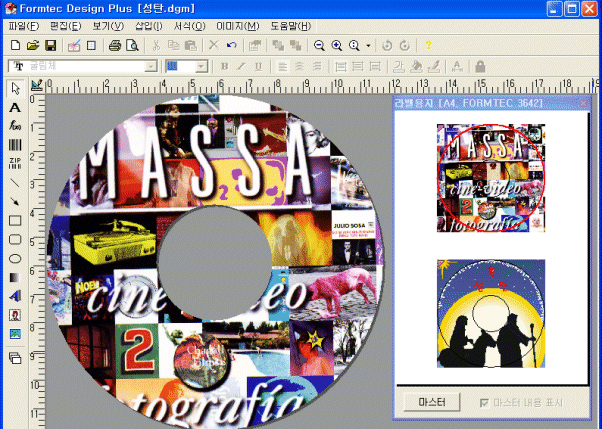Screen dimensions: 602x429
Task: Click the label design edit icon beside Save
Action: click(74, 45)
